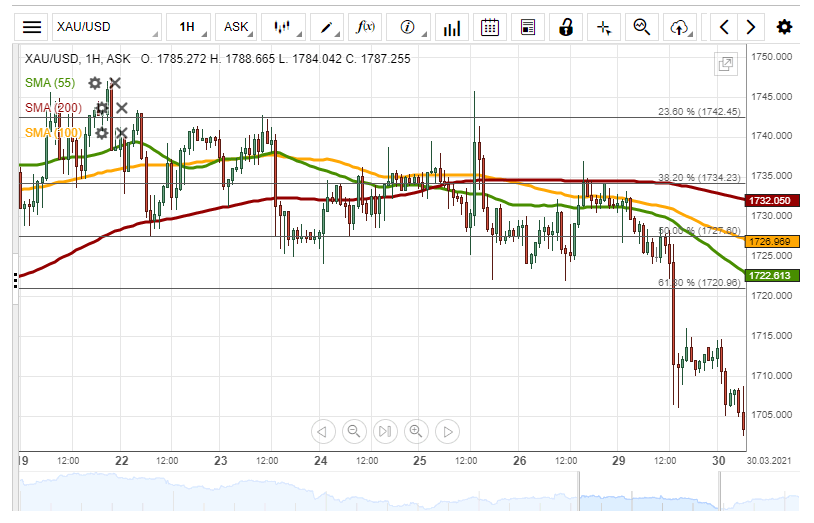Toggle the crosshair cursor tool

pyautogui.click(x=603, y=27)
